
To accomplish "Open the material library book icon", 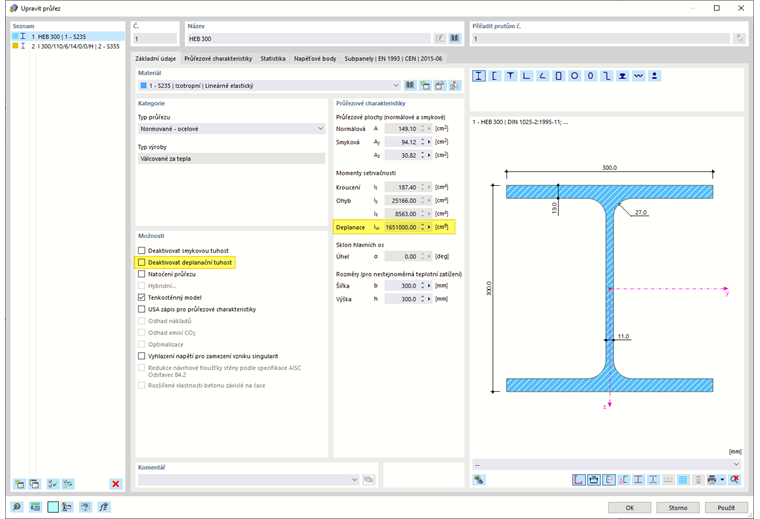I will tap(410, 85).
